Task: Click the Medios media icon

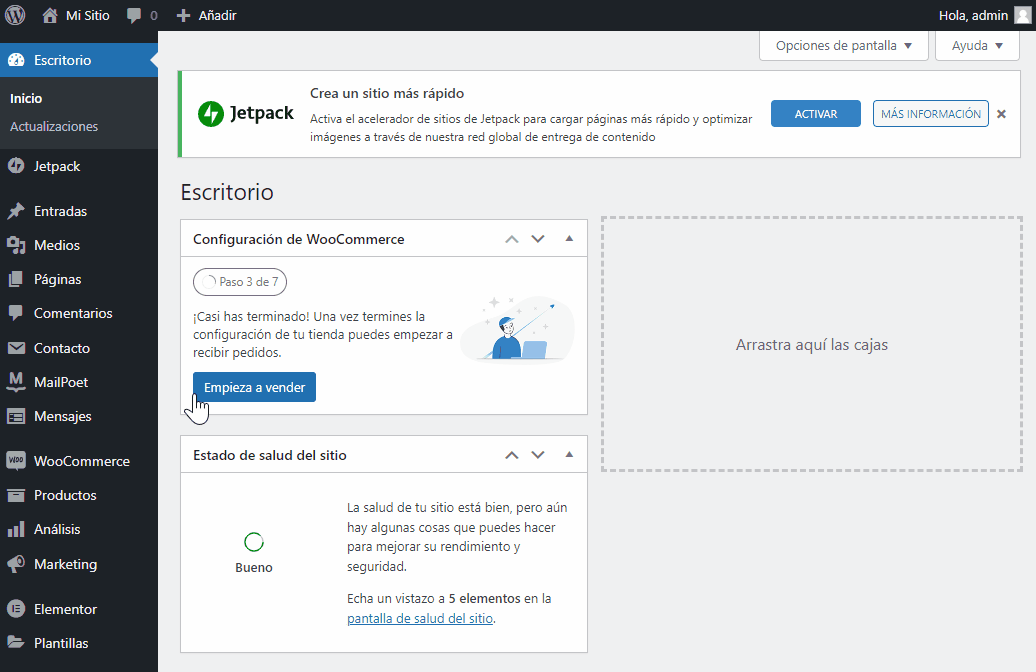Action: [x=16, y=245]
